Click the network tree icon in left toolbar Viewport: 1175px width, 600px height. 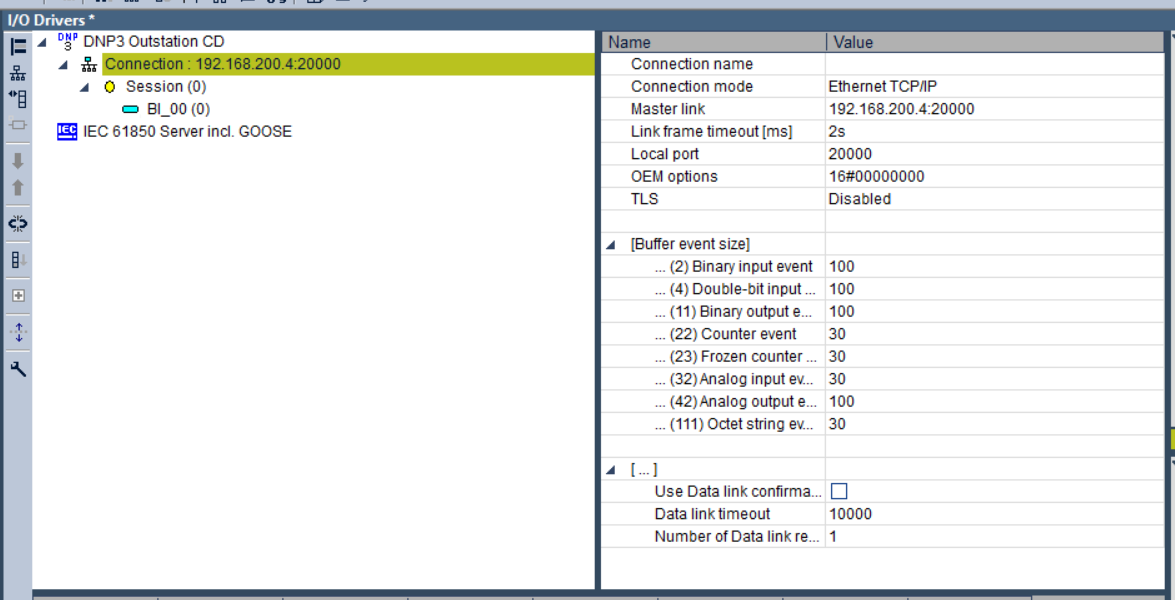coord(18,73)
